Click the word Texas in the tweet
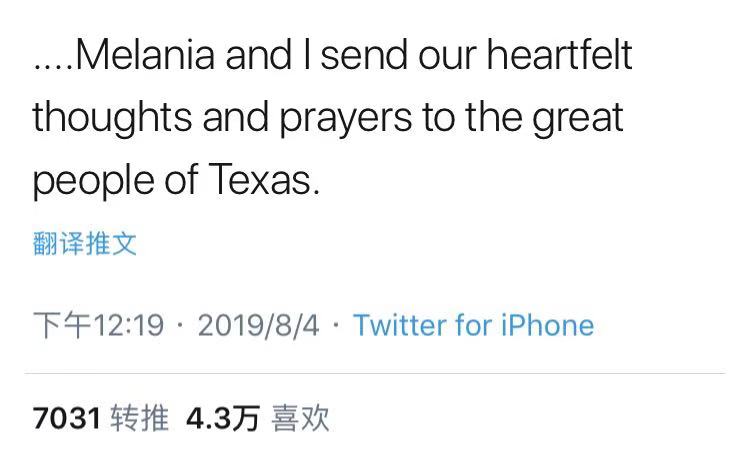This screenshot has width=750, height=449. 265,181
